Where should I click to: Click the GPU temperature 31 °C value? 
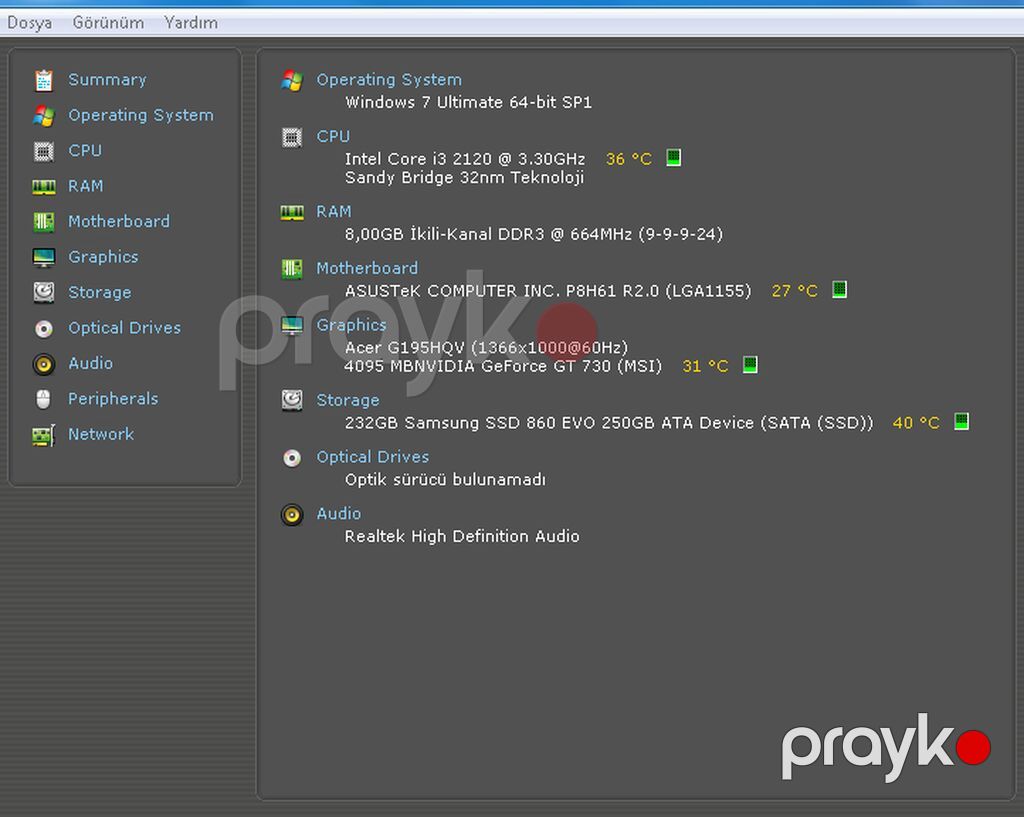[x=705, y=366]
